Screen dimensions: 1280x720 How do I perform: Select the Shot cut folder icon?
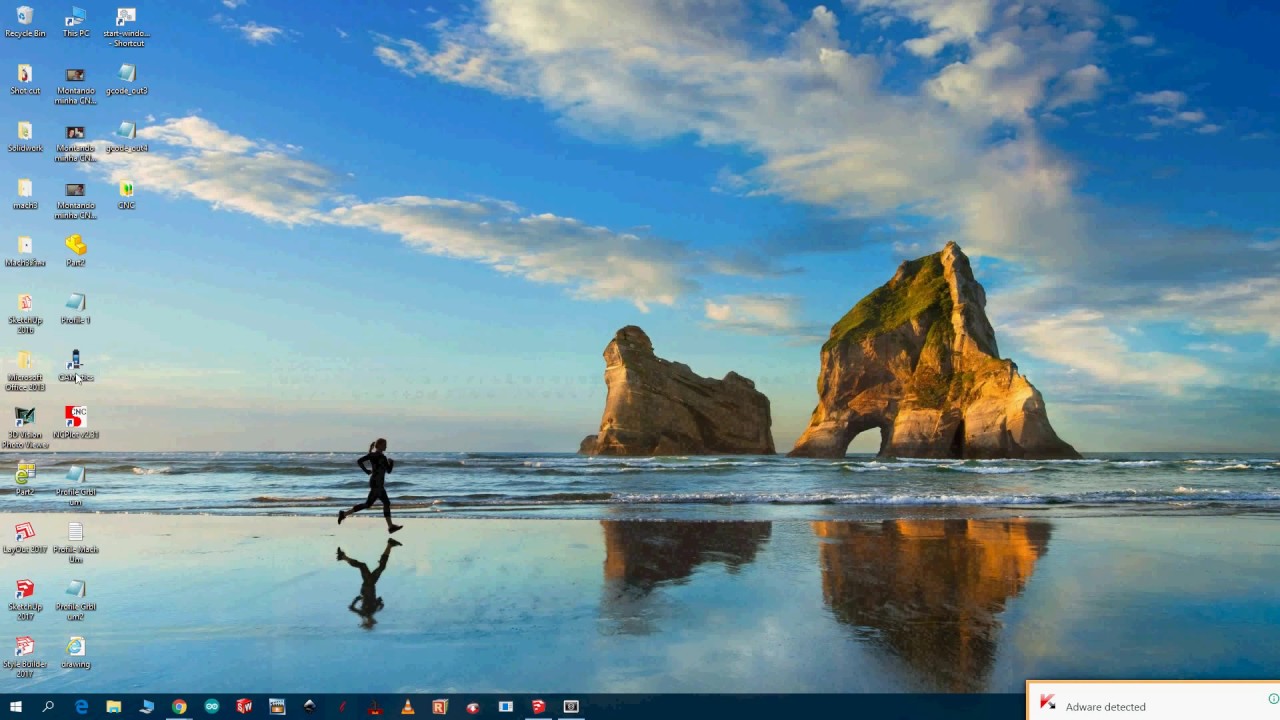pos(25,80)
